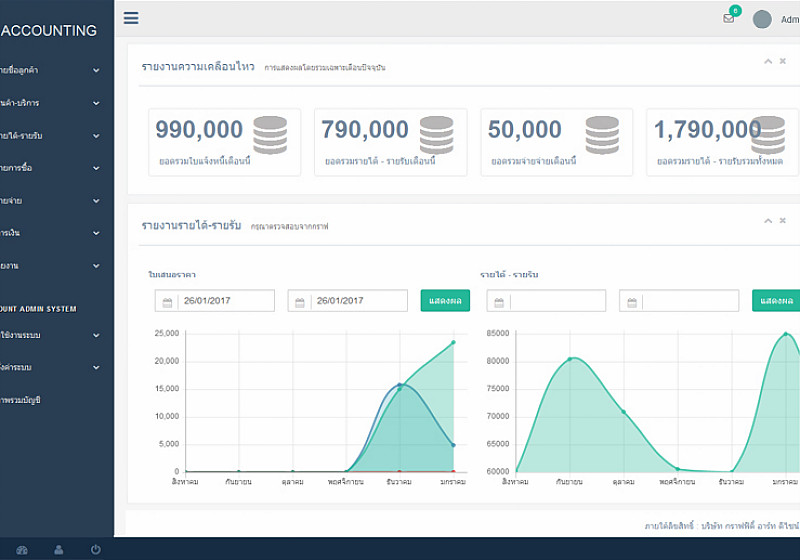The width and height of the screenshot is (800, 560).
Task: Click the coin stack icon beside 50,000
Action: pyautogui.click(x=602, y=135)
